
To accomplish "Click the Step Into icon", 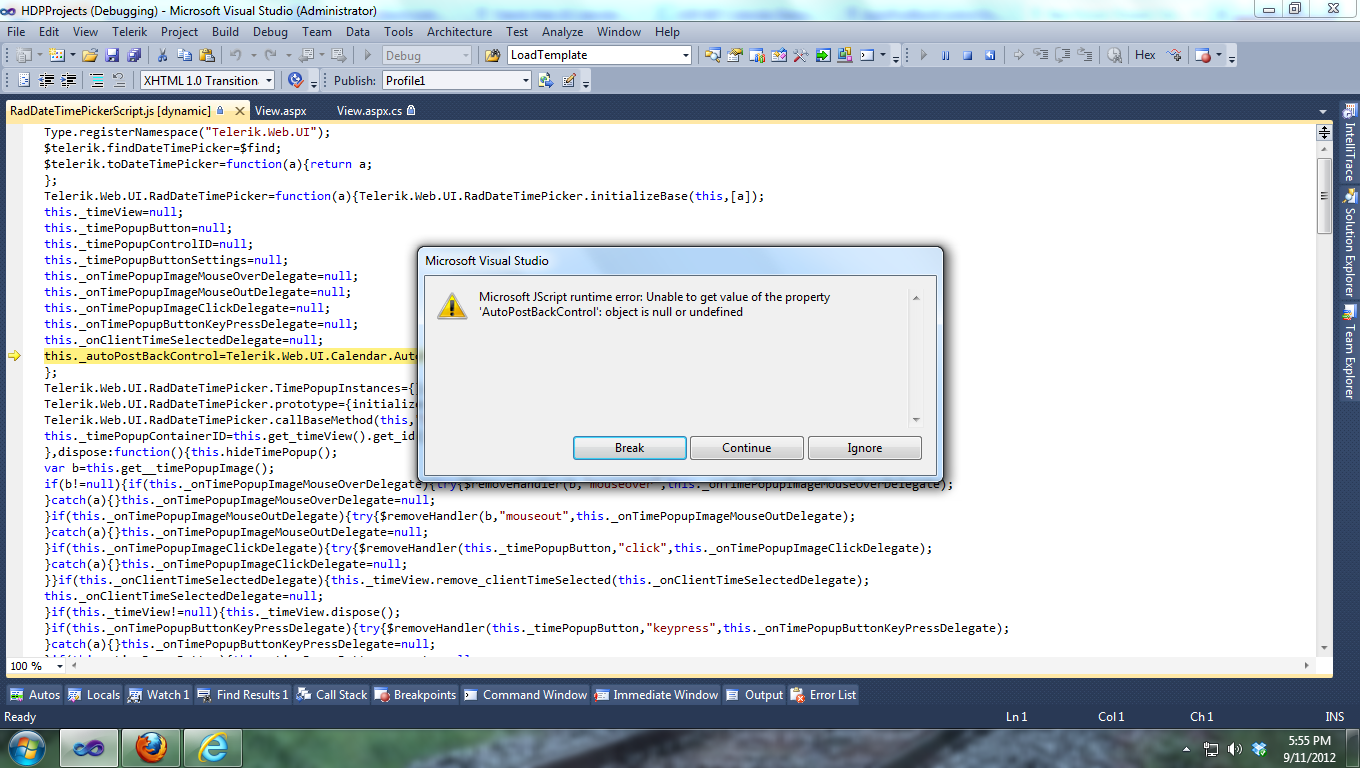I will [1041, 55].
